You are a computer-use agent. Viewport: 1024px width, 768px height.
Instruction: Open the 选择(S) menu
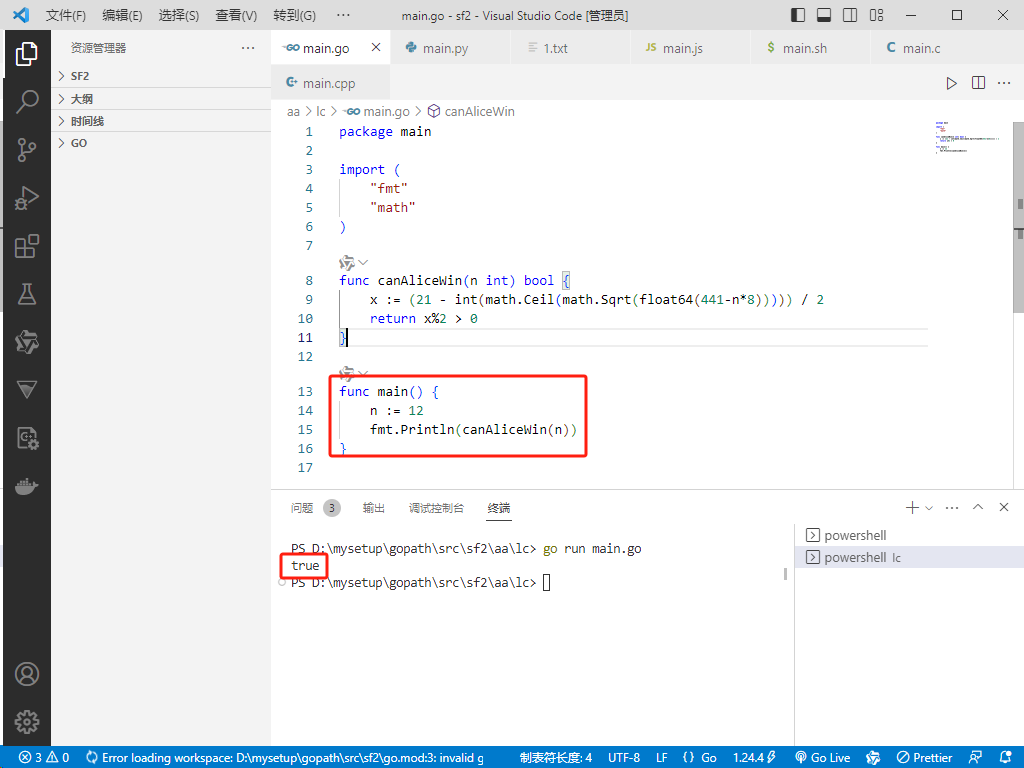[179, 15]
